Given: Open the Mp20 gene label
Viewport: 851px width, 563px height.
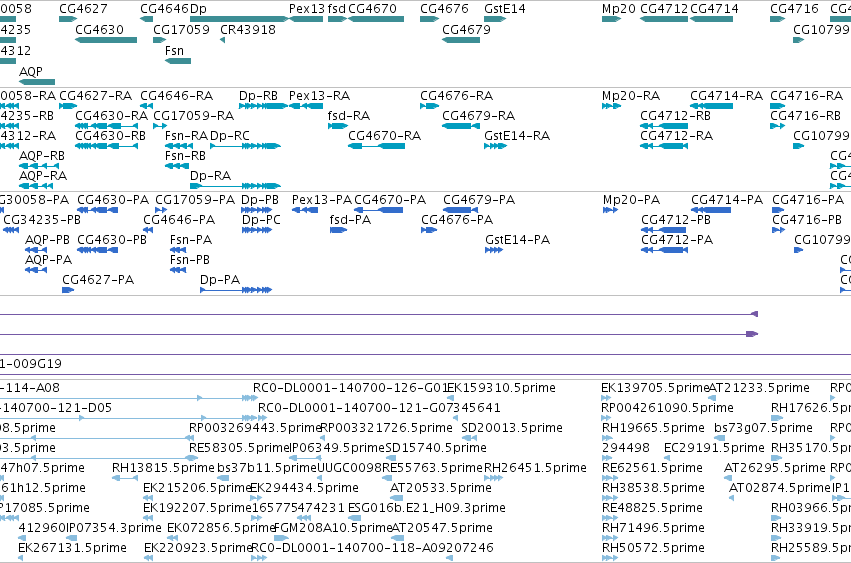Looking at the screenshot, I should (619, 9).
